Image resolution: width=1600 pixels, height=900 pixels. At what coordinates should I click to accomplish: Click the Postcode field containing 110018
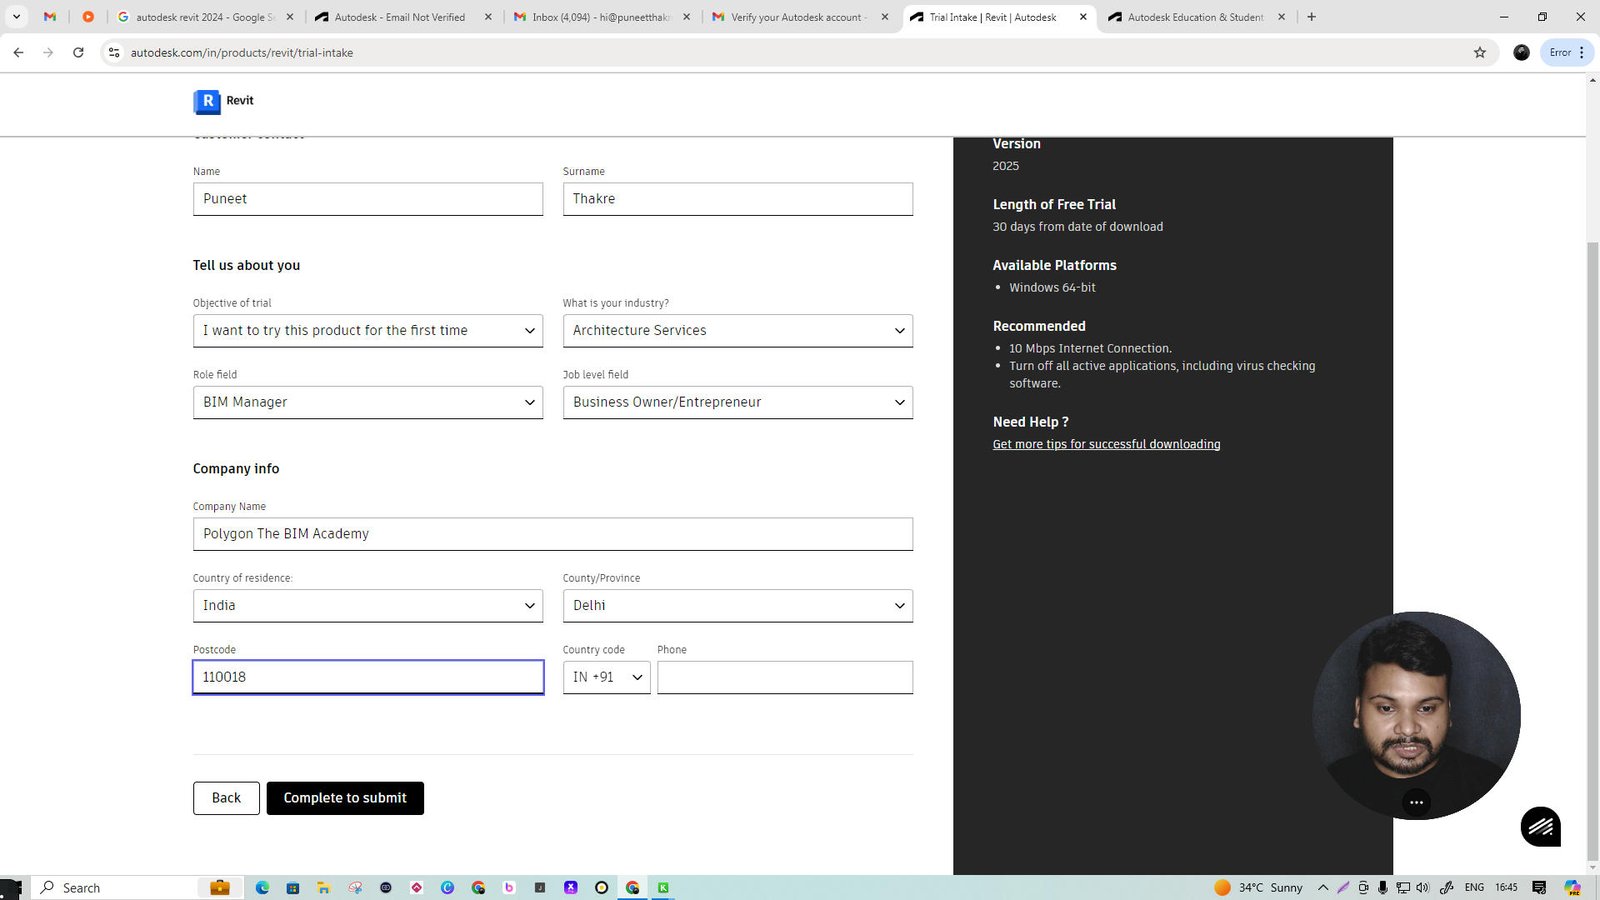(368, 678)
